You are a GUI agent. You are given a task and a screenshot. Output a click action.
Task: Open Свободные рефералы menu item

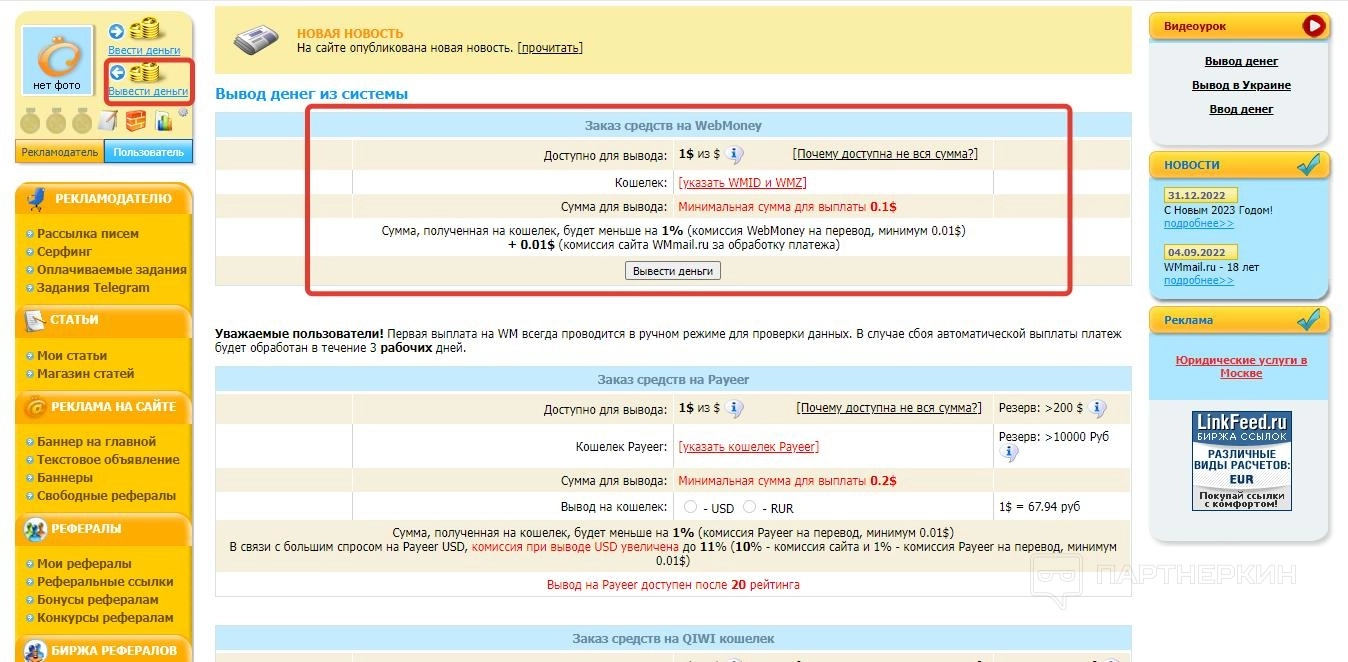coord(106,496)
